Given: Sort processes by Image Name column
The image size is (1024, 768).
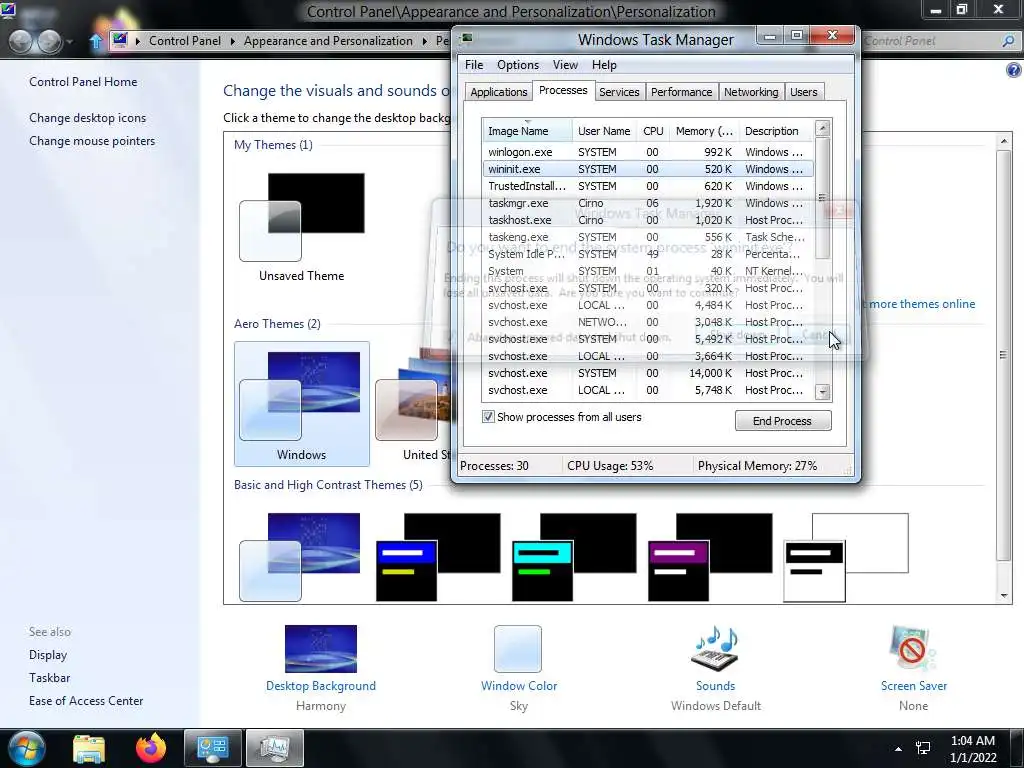Looking at the screenshot, I should tap(527, 131).
